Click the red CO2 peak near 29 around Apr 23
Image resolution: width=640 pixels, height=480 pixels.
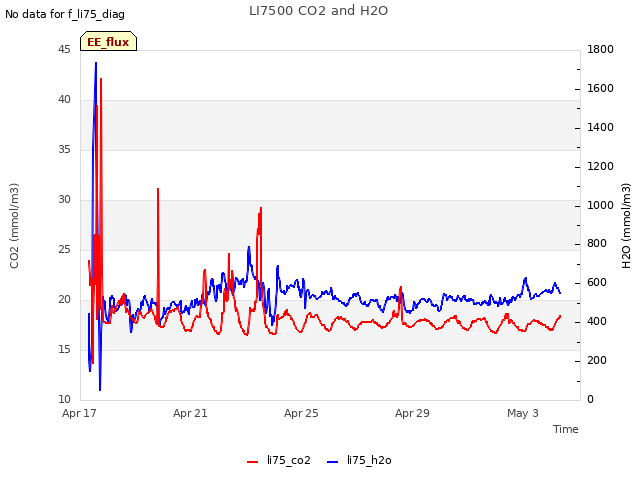(x=260, y=210)
